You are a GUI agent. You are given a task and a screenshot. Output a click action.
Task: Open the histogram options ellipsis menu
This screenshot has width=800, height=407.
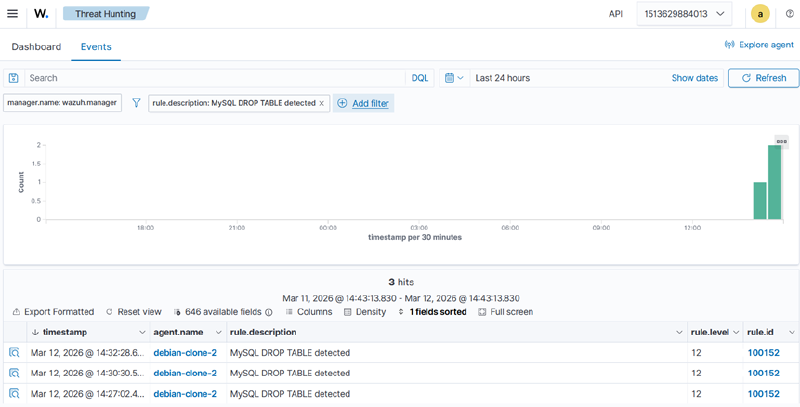(x=782, y=141)
